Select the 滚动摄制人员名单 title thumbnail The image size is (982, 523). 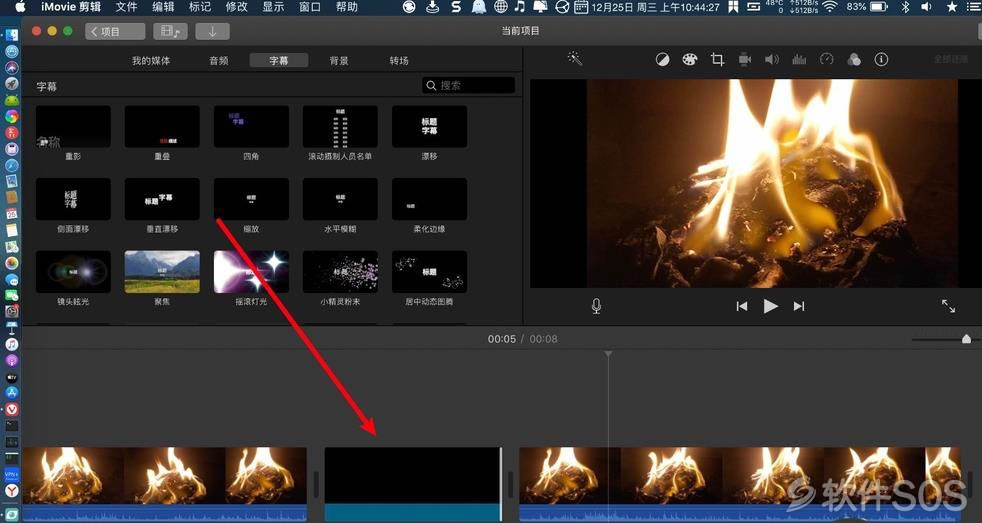click(340, 127)
